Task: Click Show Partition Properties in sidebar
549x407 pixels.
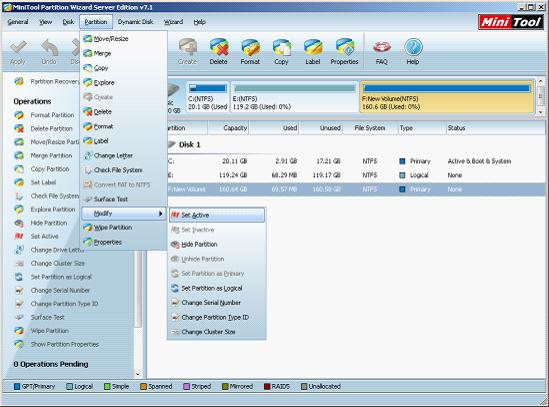Action: (x=57, y=344)
